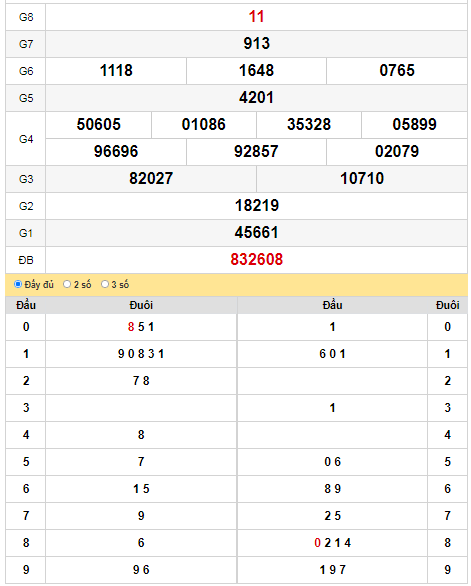The height and width of the screenshot is (586, 471).
Task: Click the "9 0 8 3 1" tail cell
Action: [x=141, y=354]
